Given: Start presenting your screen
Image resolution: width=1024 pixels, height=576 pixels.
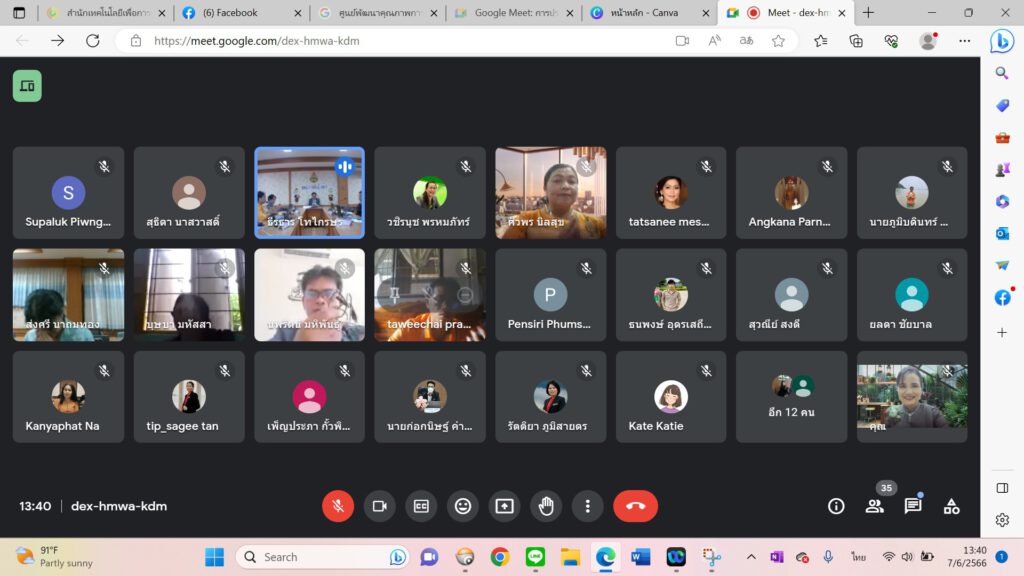Looking at the screenshot, I should pos(504,506).
